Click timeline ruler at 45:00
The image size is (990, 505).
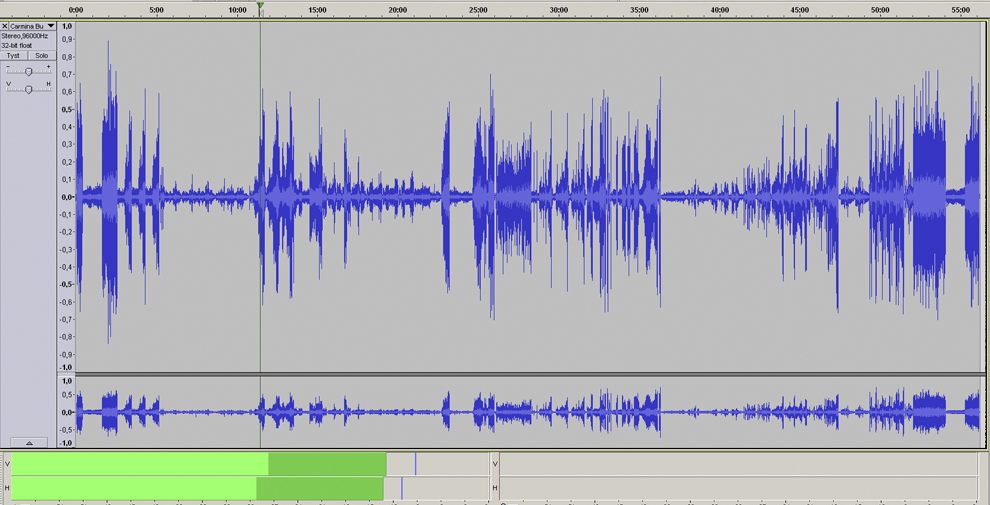(800, 10)
